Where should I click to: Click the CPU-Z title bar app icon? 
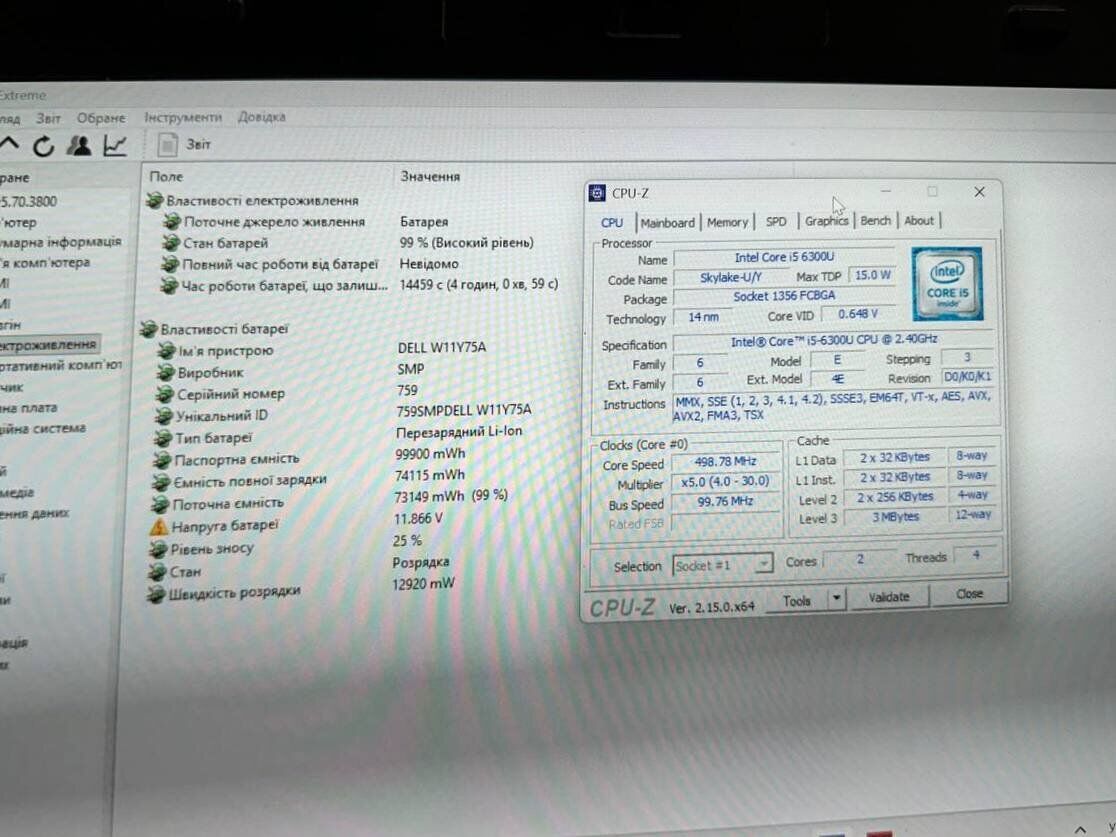click(x=598, y=193)
